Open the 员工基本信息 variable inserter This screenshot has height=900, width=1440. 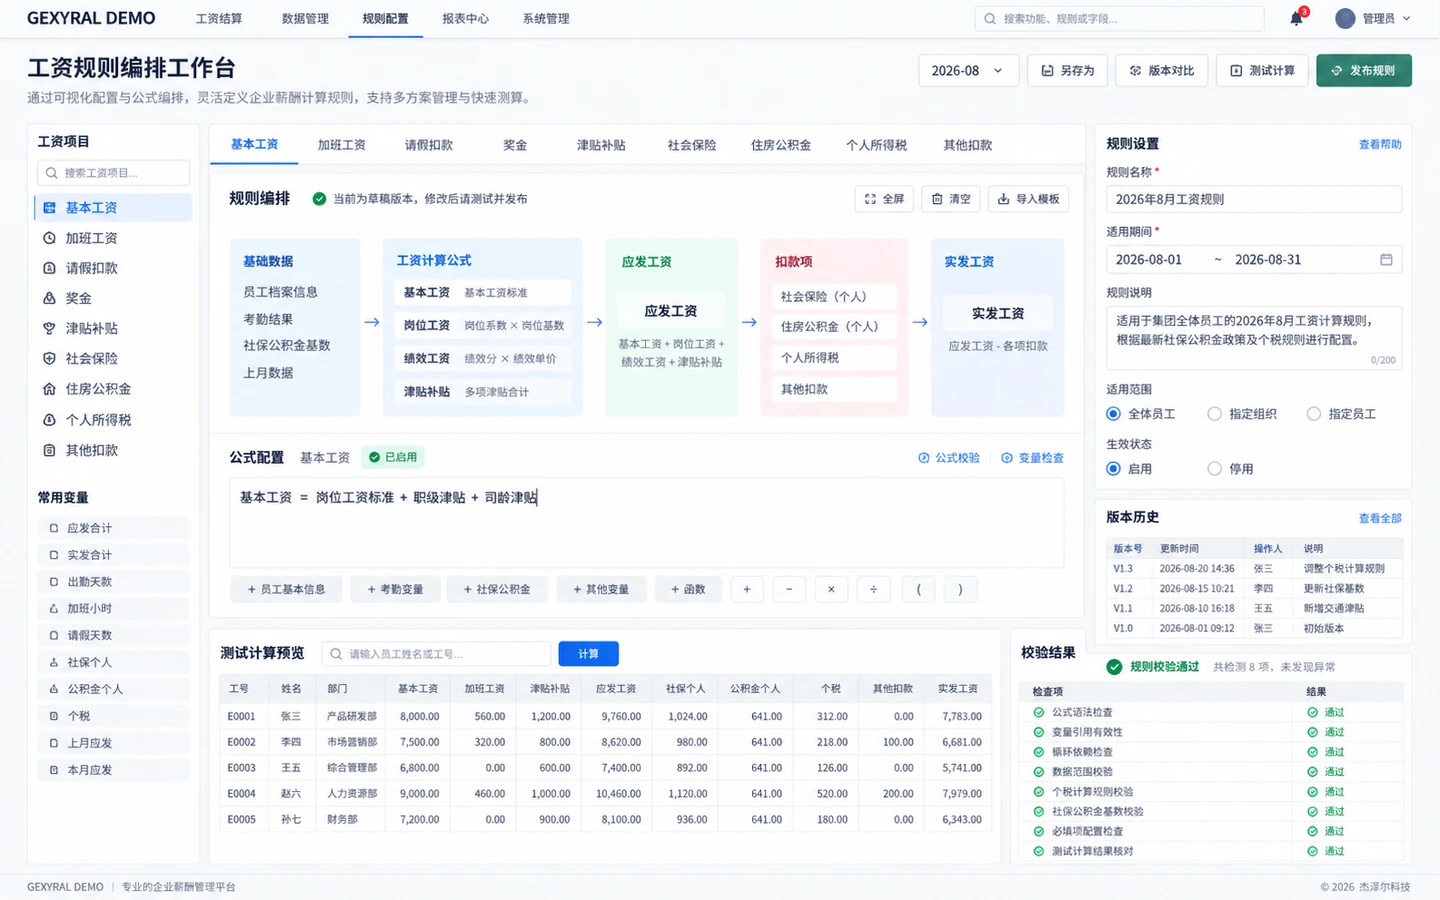tap(286, 589)
